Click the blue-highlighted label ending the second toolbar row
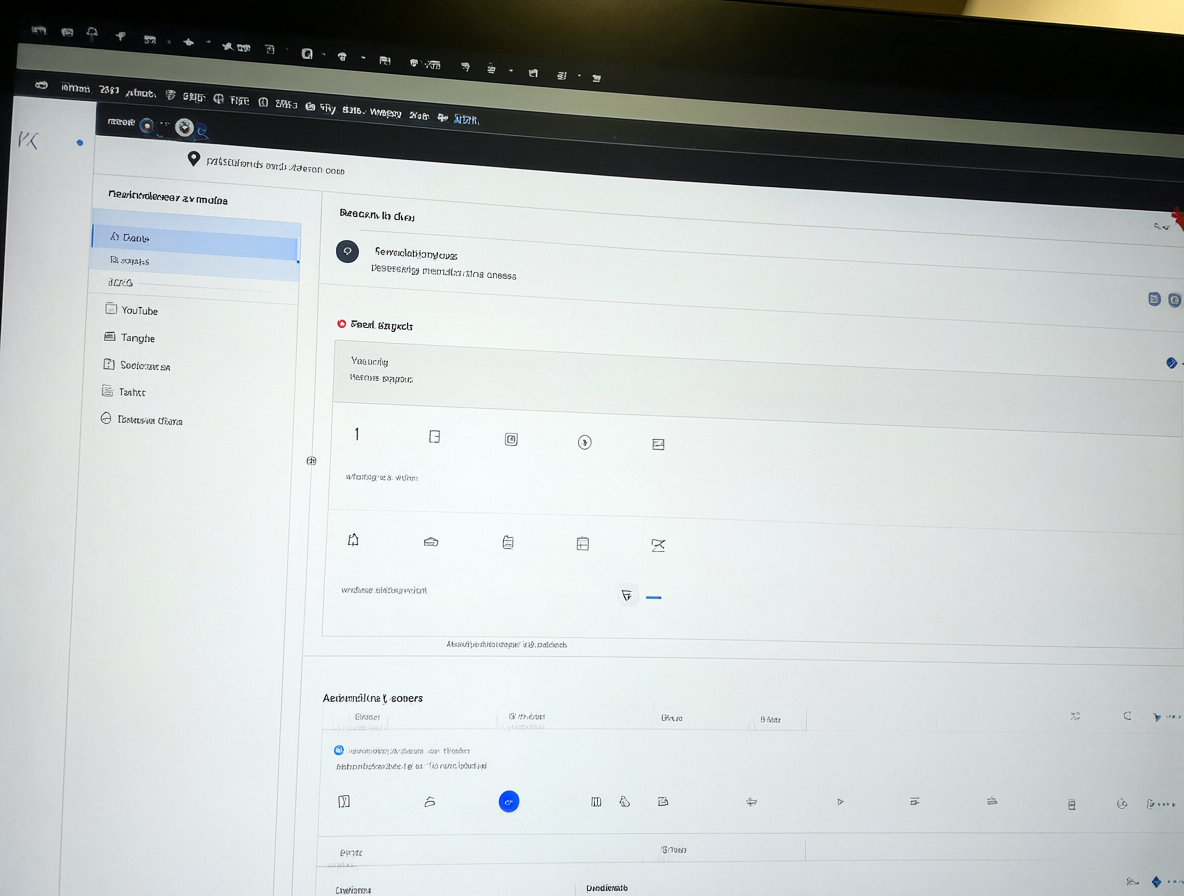 [466, 119]
